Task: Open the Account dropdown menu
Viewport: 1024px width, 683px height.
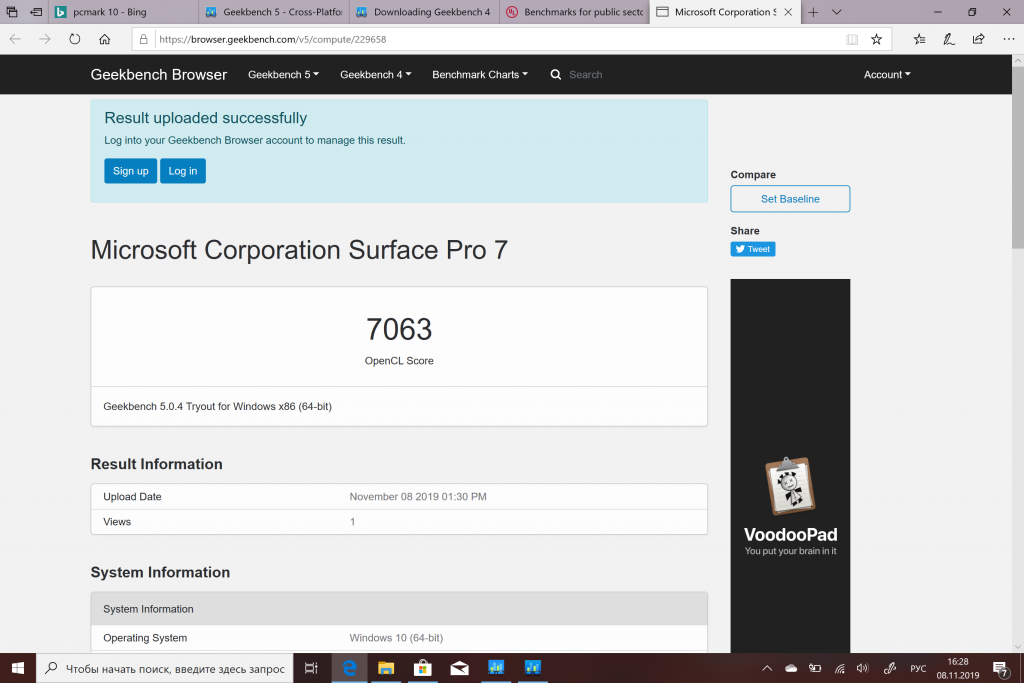Action: (887, 75)
